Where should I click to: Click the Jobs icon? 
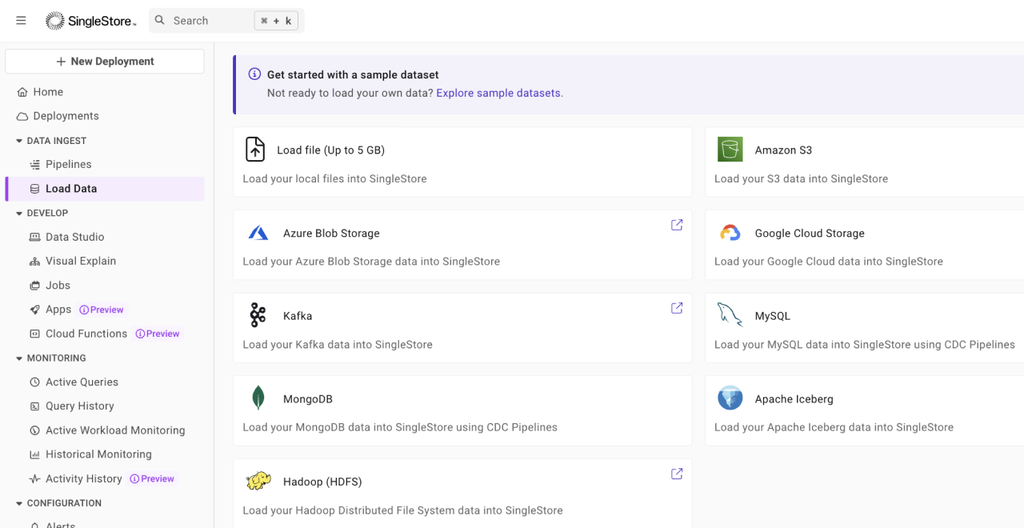(x=35, y=286)
